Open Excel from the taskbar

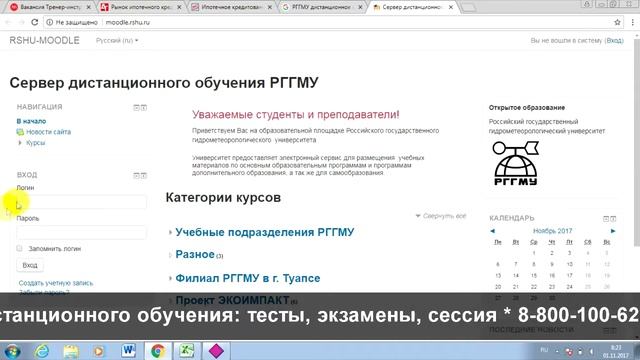pos(186,351)
